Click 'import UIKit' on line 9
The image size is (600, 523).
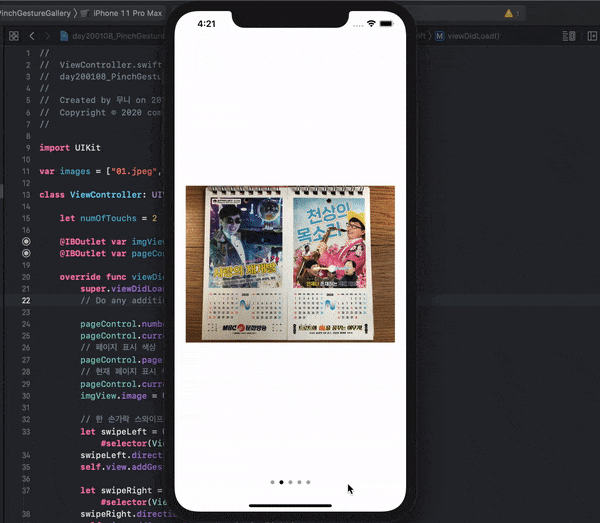pos(70,148)
